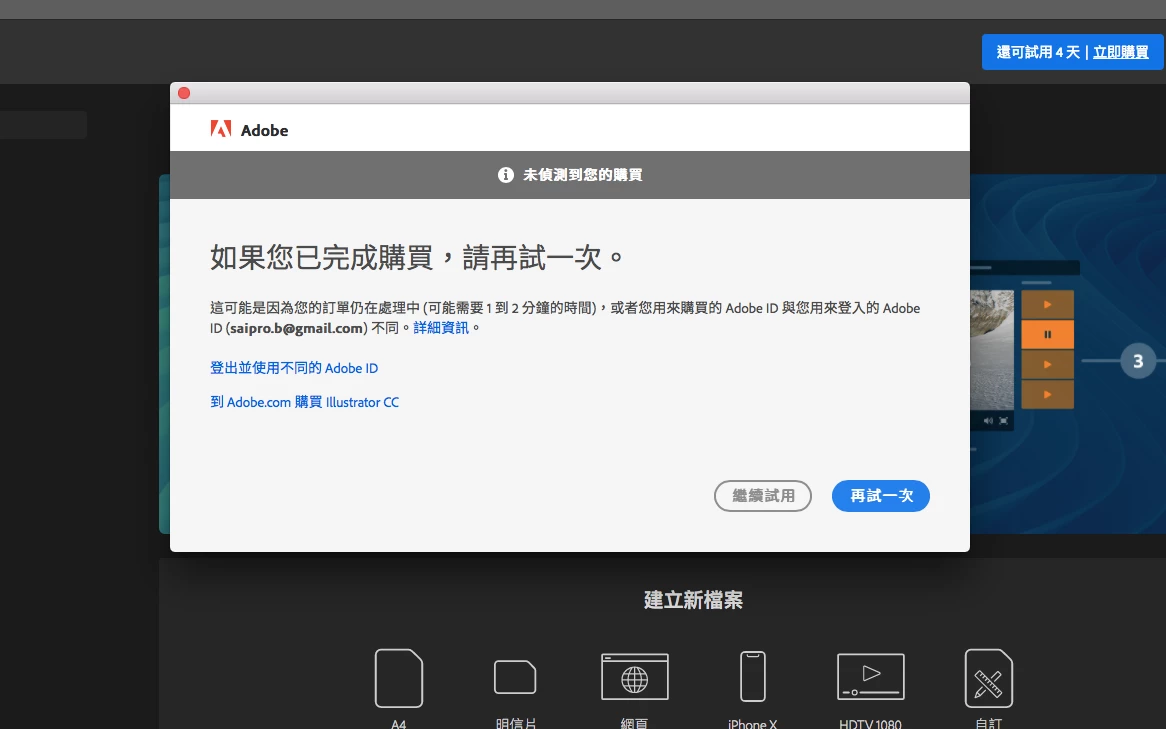Click the 繼續試用 button

[x=763, y=496]
